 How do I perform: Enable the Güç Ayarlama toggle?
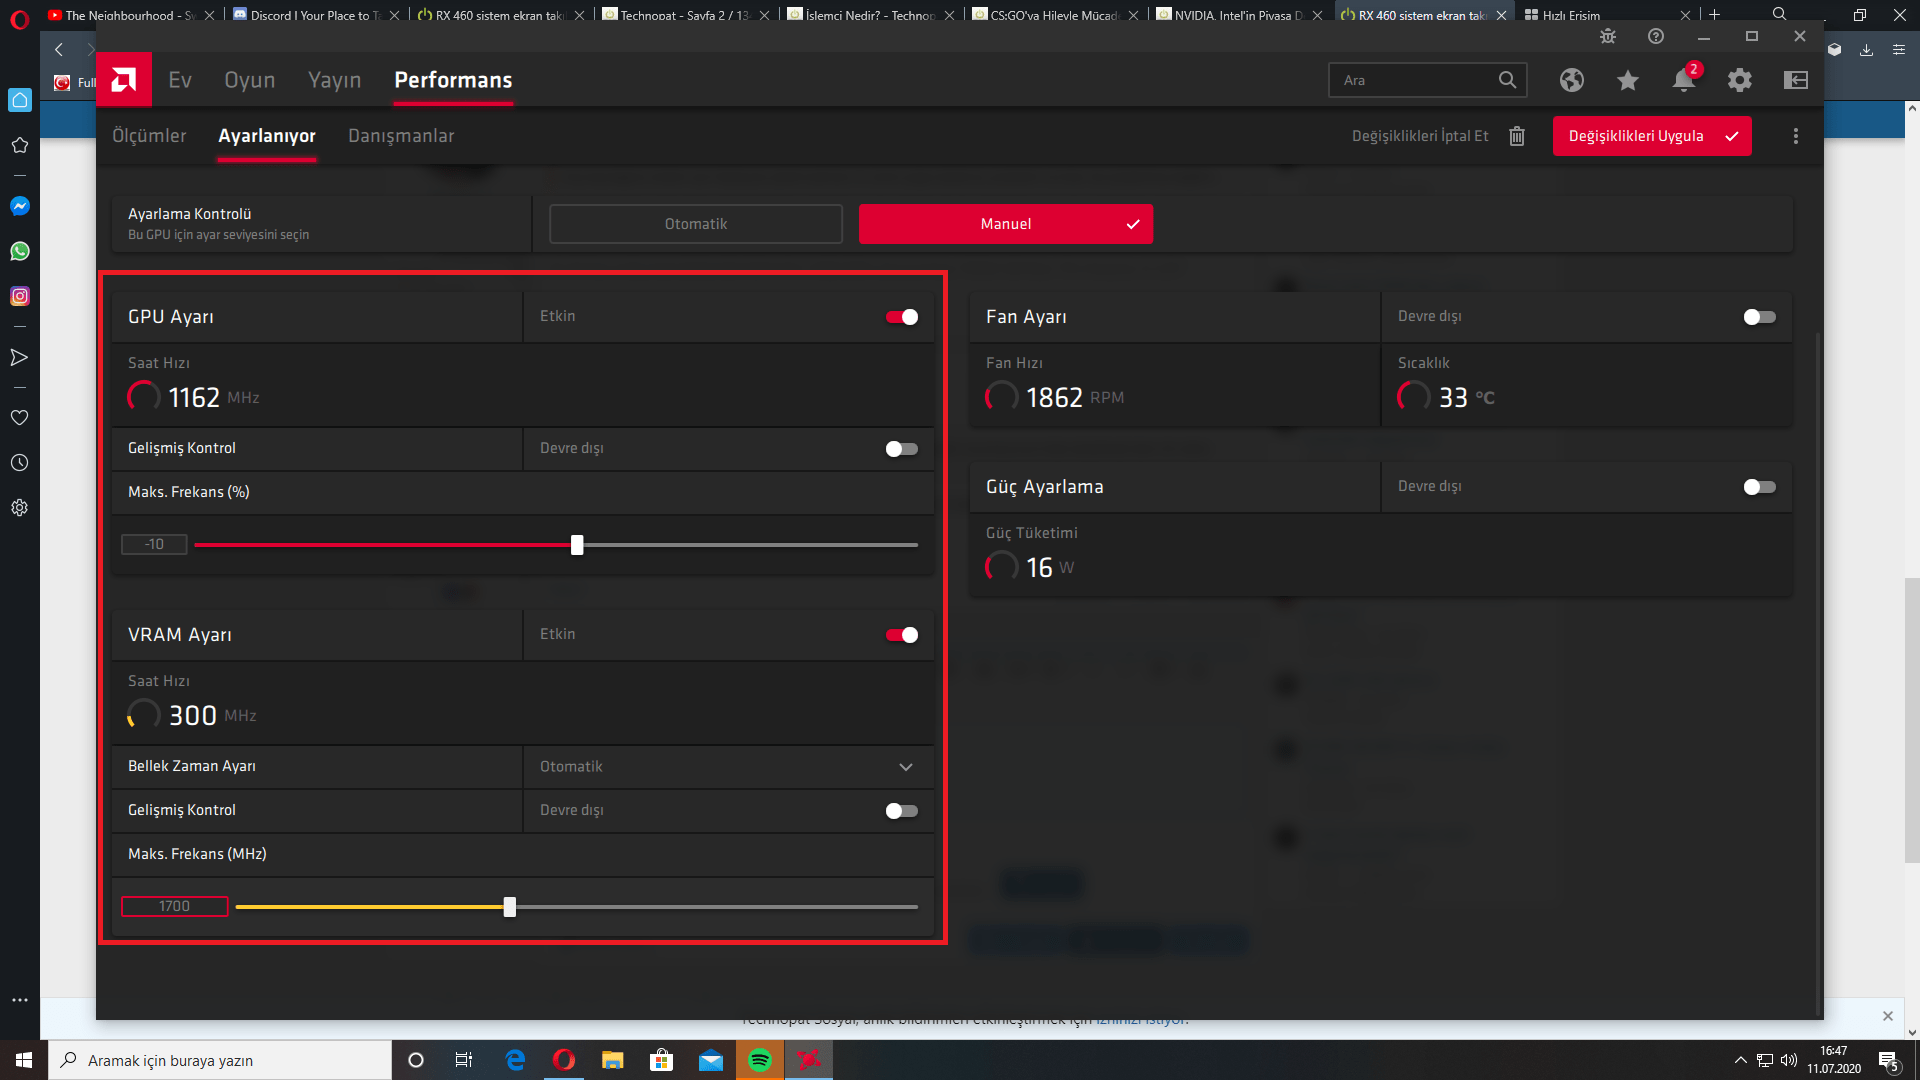(x=1759, y=487)
